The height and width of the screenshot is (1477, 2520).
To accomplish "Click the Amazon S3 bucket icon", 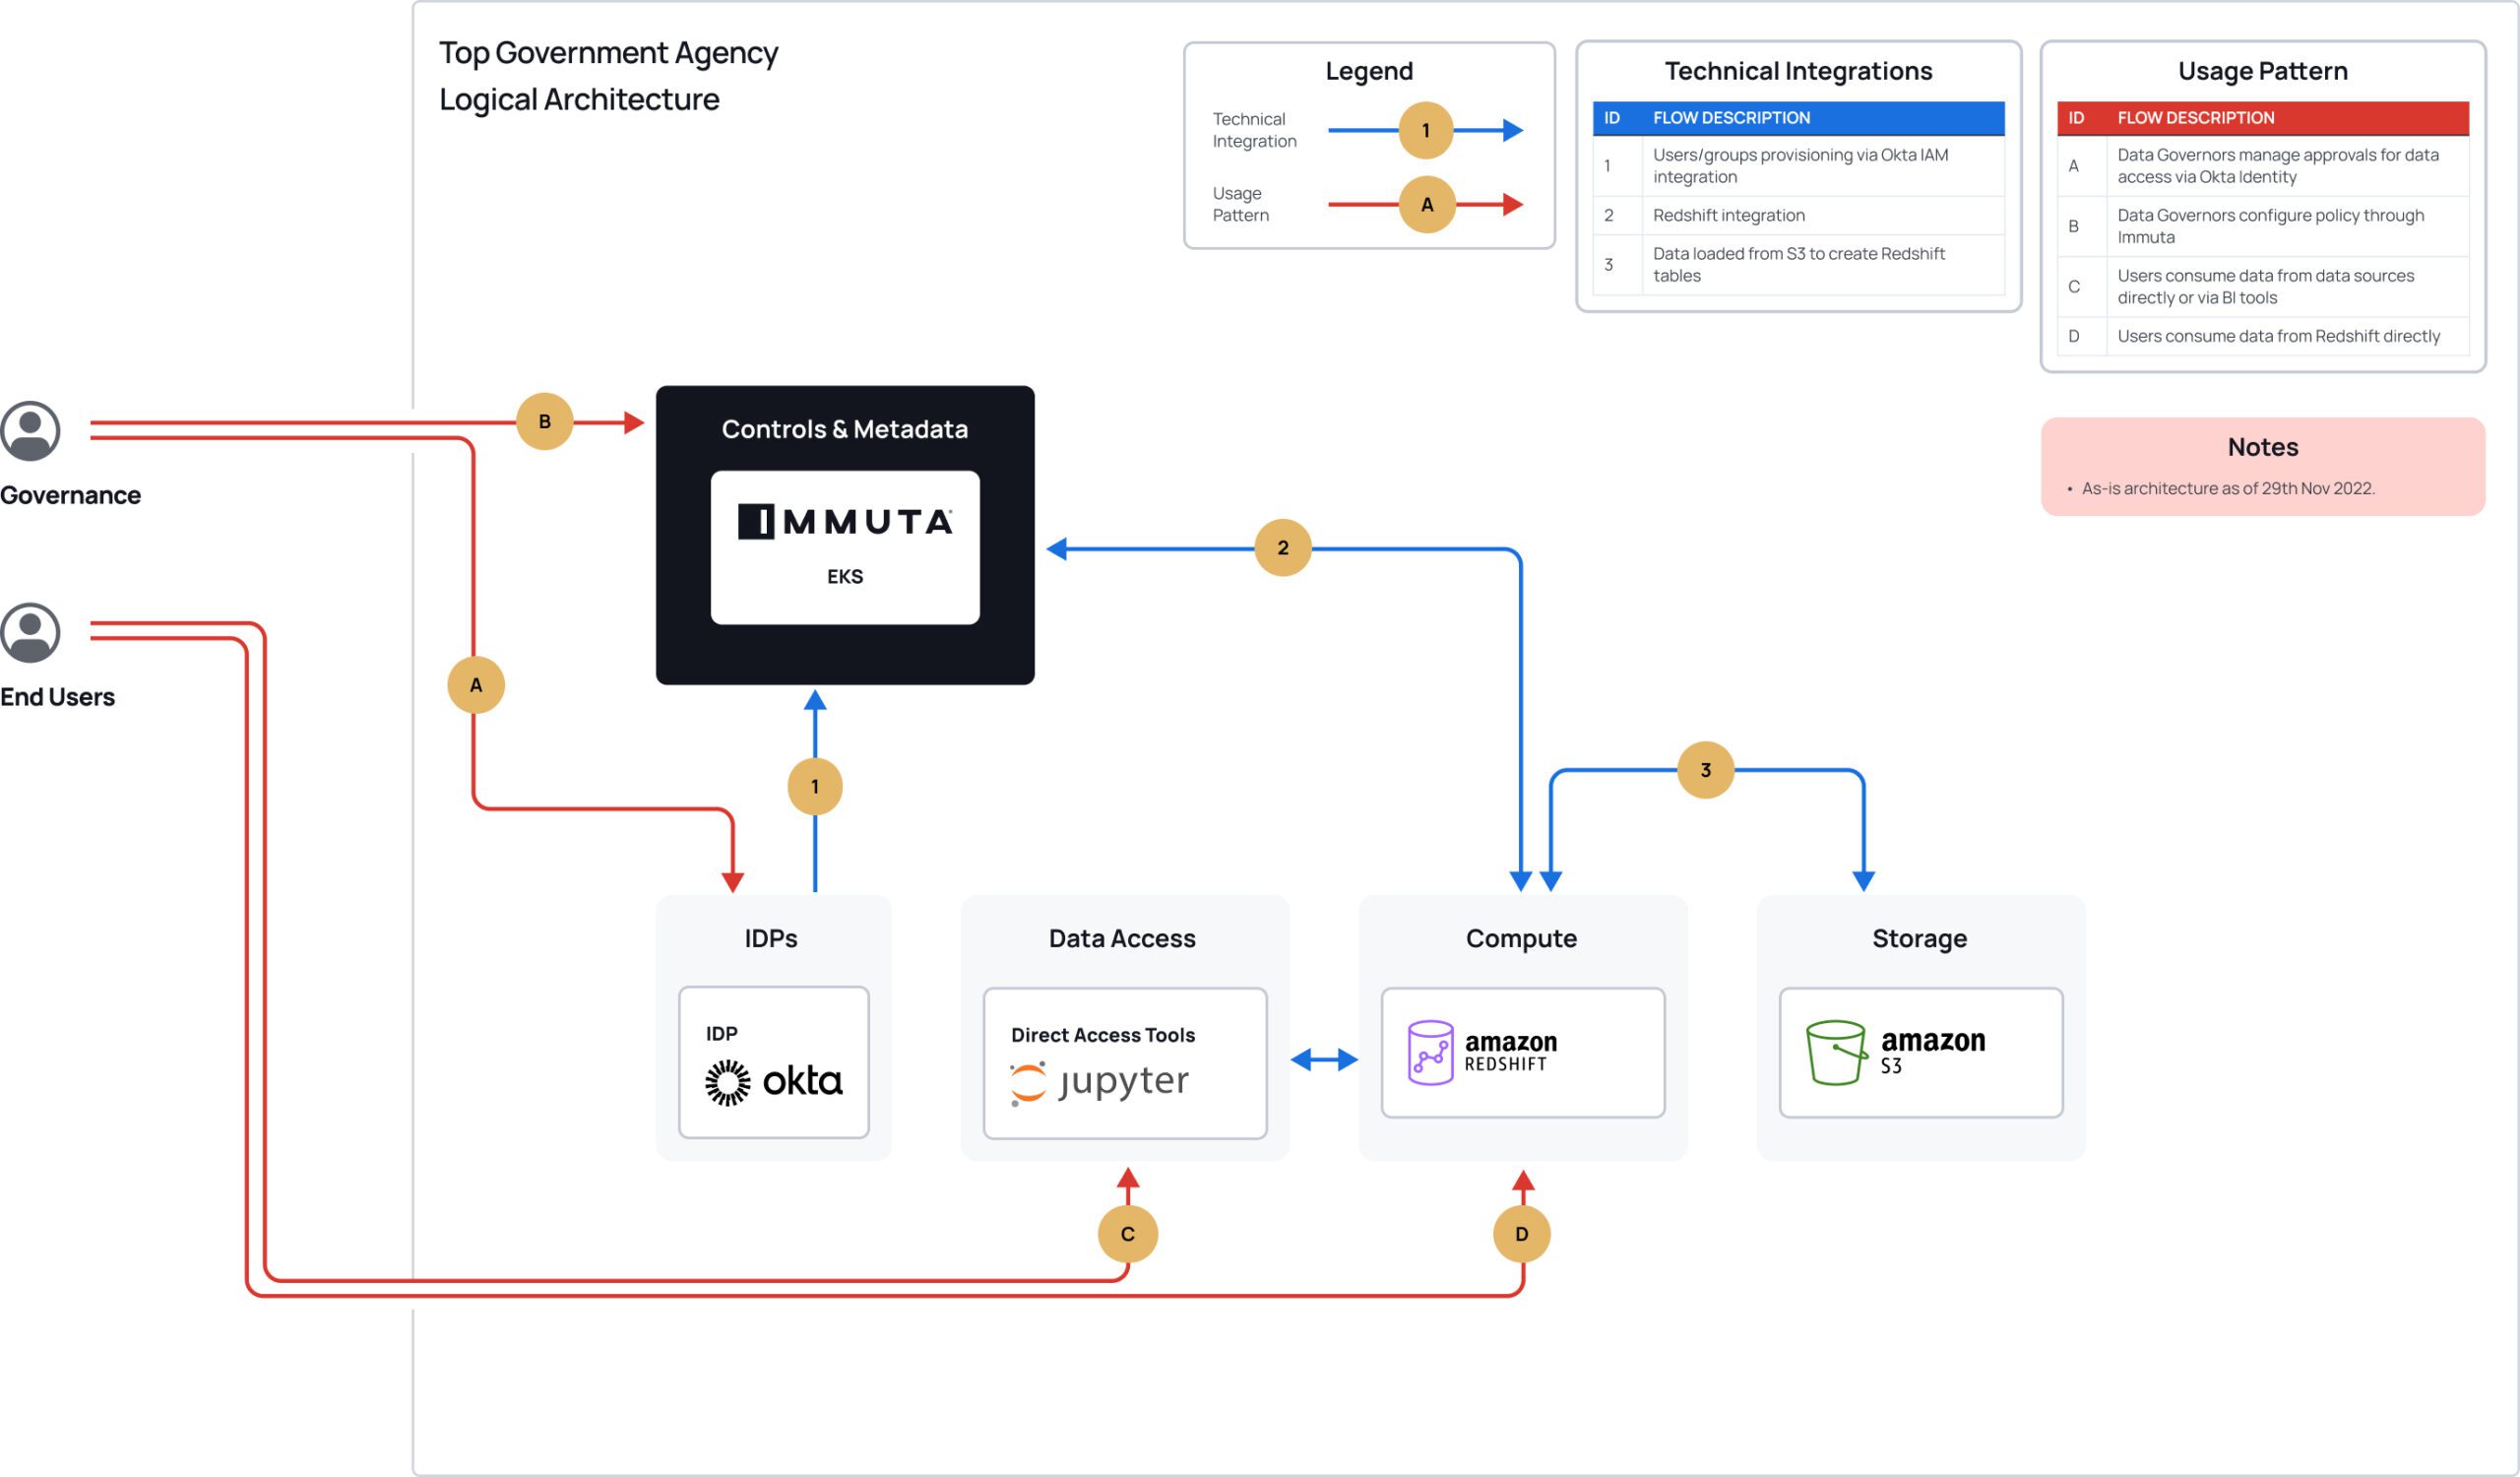I will (x=1835, y=1052).
